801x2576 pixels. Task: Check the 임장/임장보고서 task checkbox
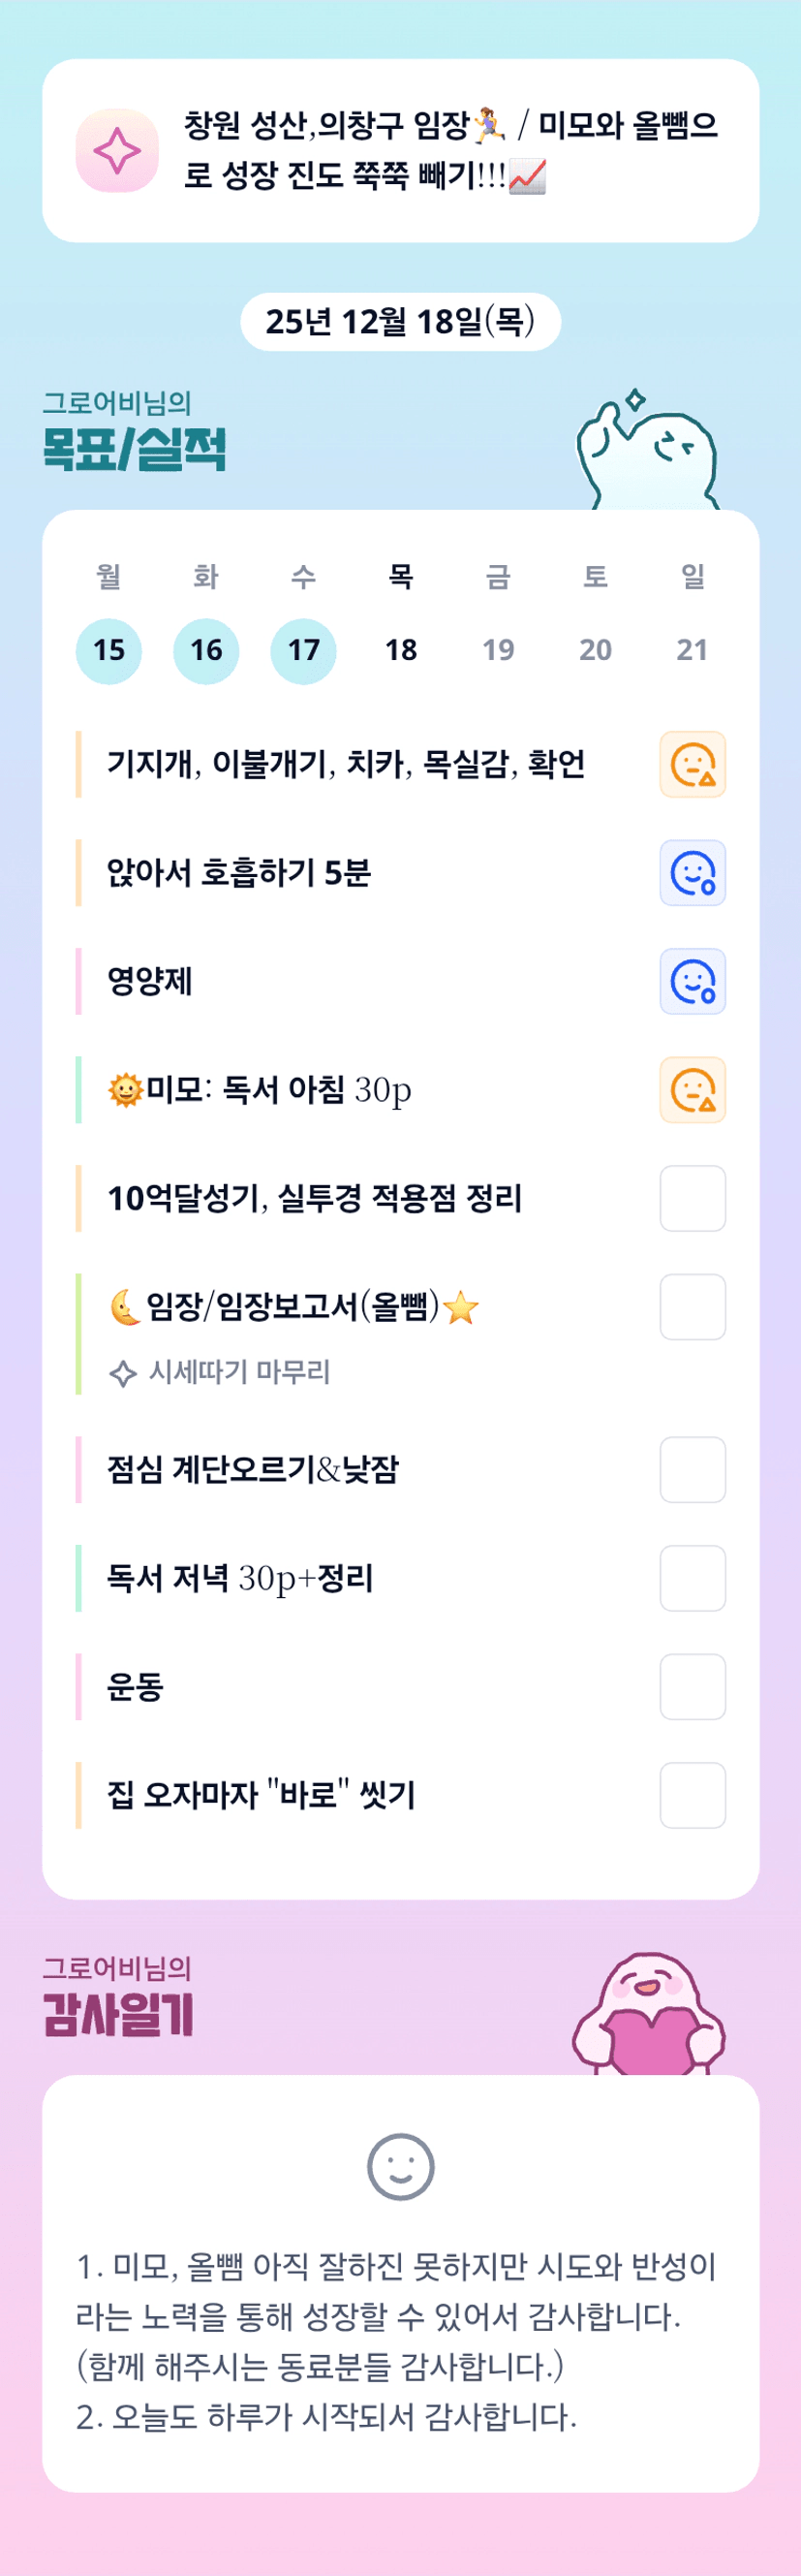[x=692, y=1306]
